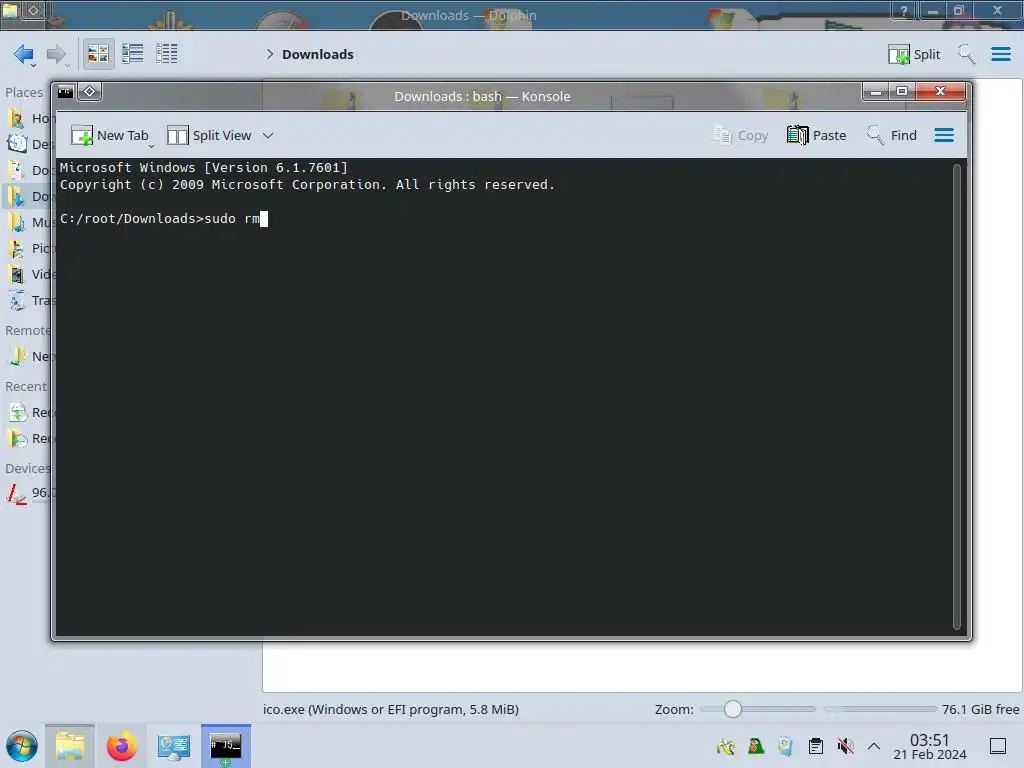1024x768 pixels.
Task: Open Dolphin's hamburger menu
Action: (1000, 54)
